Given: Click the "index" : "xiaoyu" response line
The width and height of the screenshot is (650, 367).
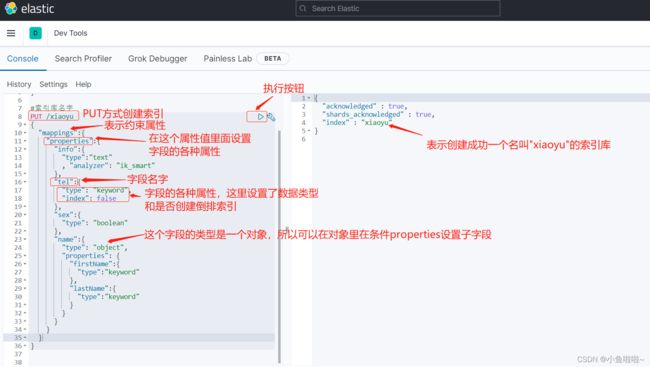Looking at the screenshot, I should point(357,123).
